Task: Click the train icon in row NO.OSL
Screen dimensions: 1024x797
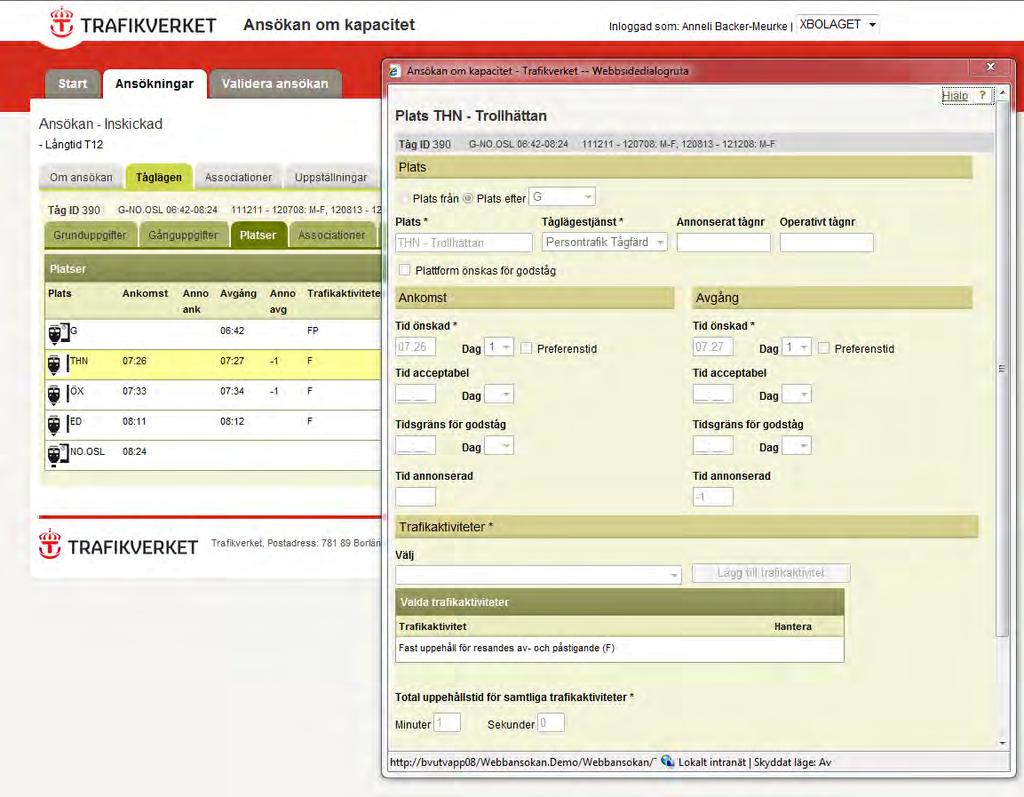Action: 57,454
